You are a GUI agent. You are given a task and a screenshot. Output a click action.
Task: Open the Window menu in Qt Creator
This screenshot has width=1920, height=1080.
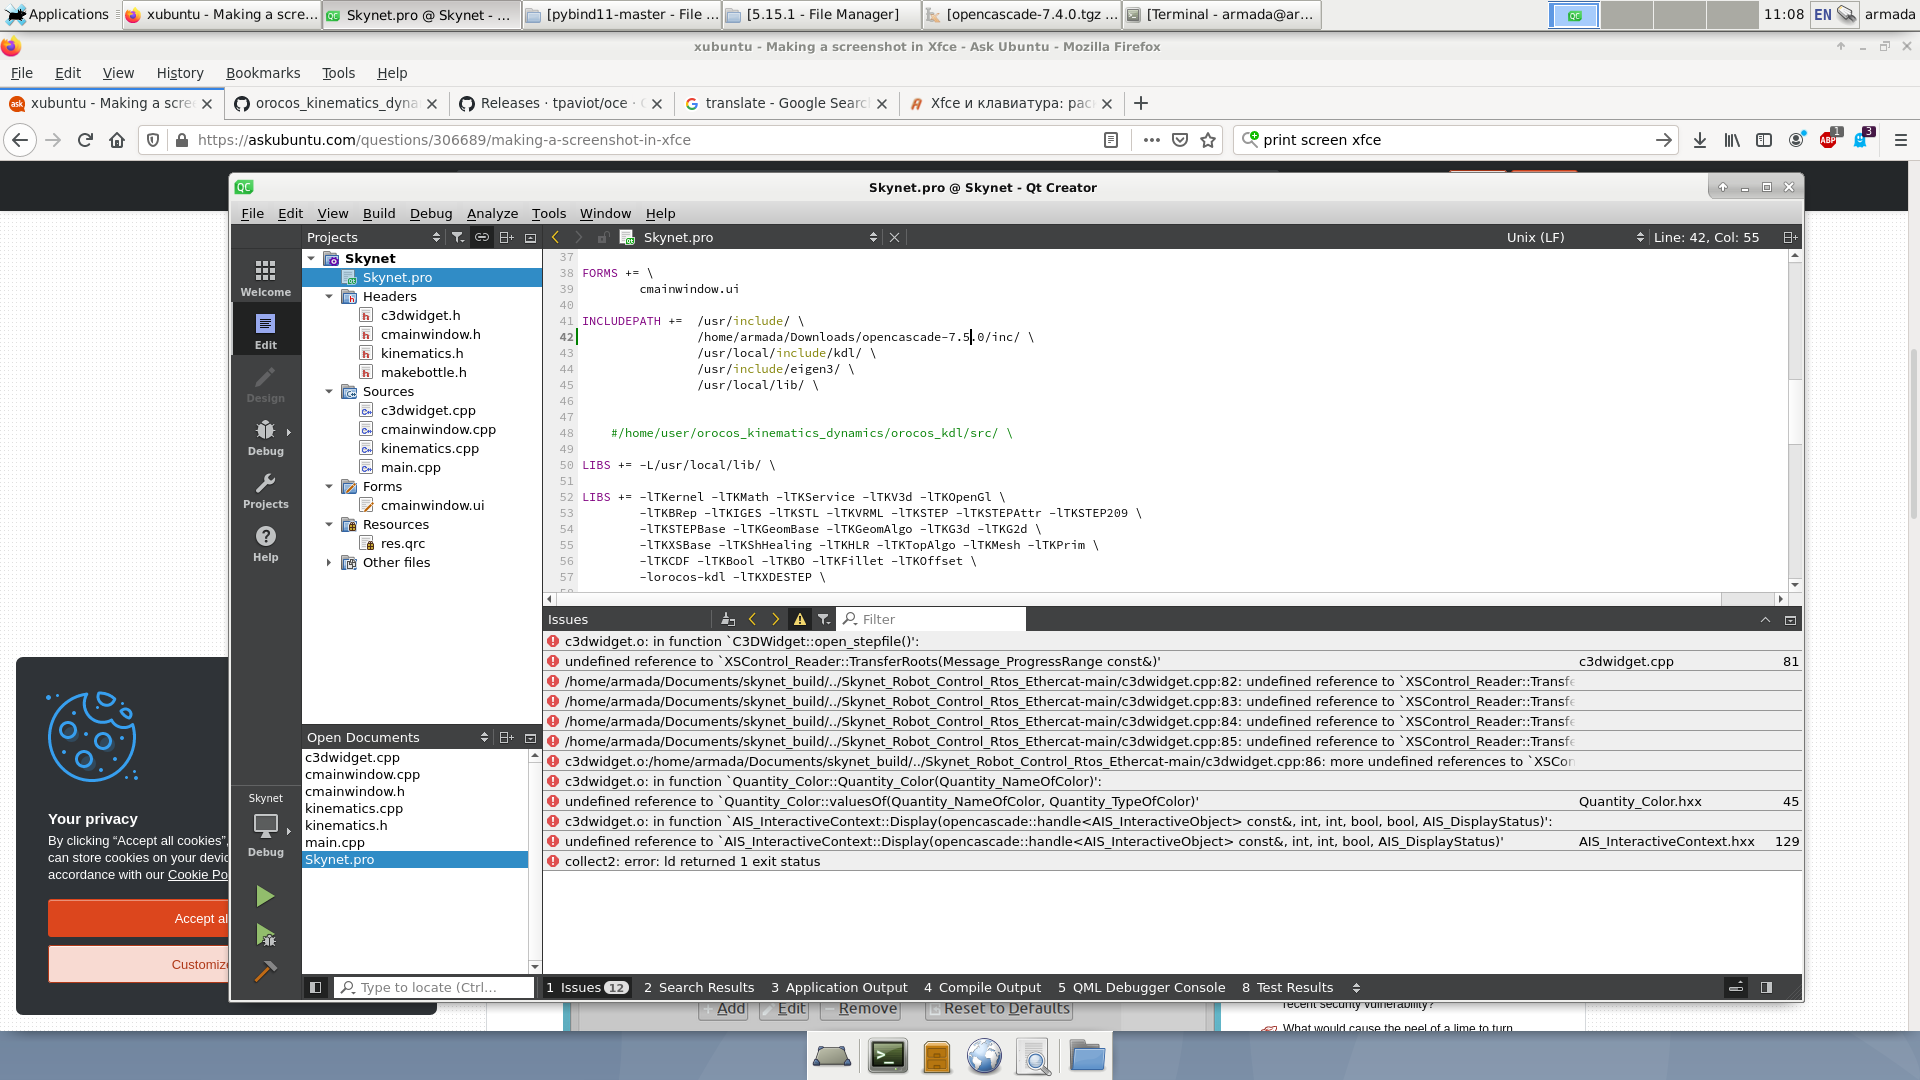605,213
